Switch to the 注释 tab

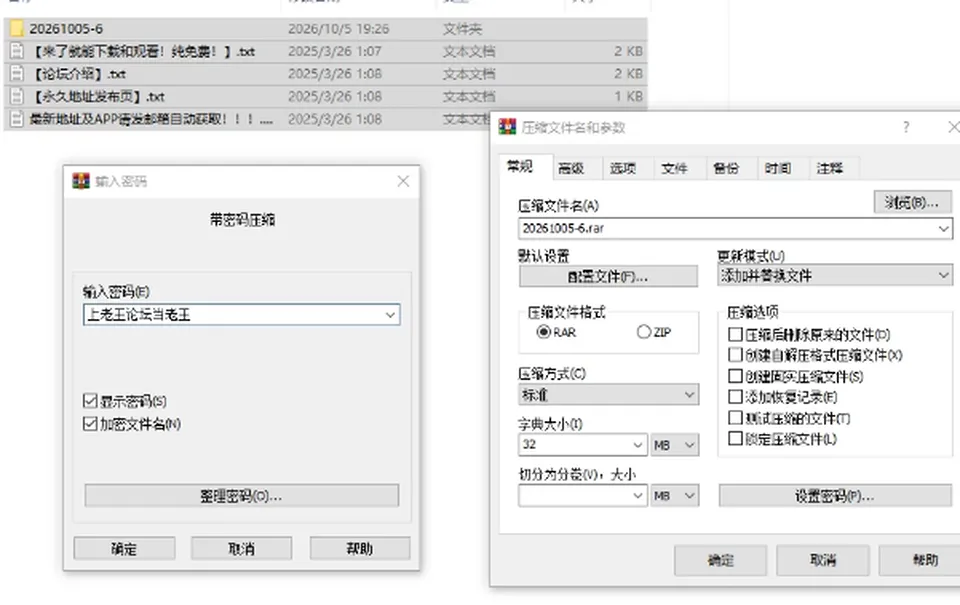pos(830,168)
